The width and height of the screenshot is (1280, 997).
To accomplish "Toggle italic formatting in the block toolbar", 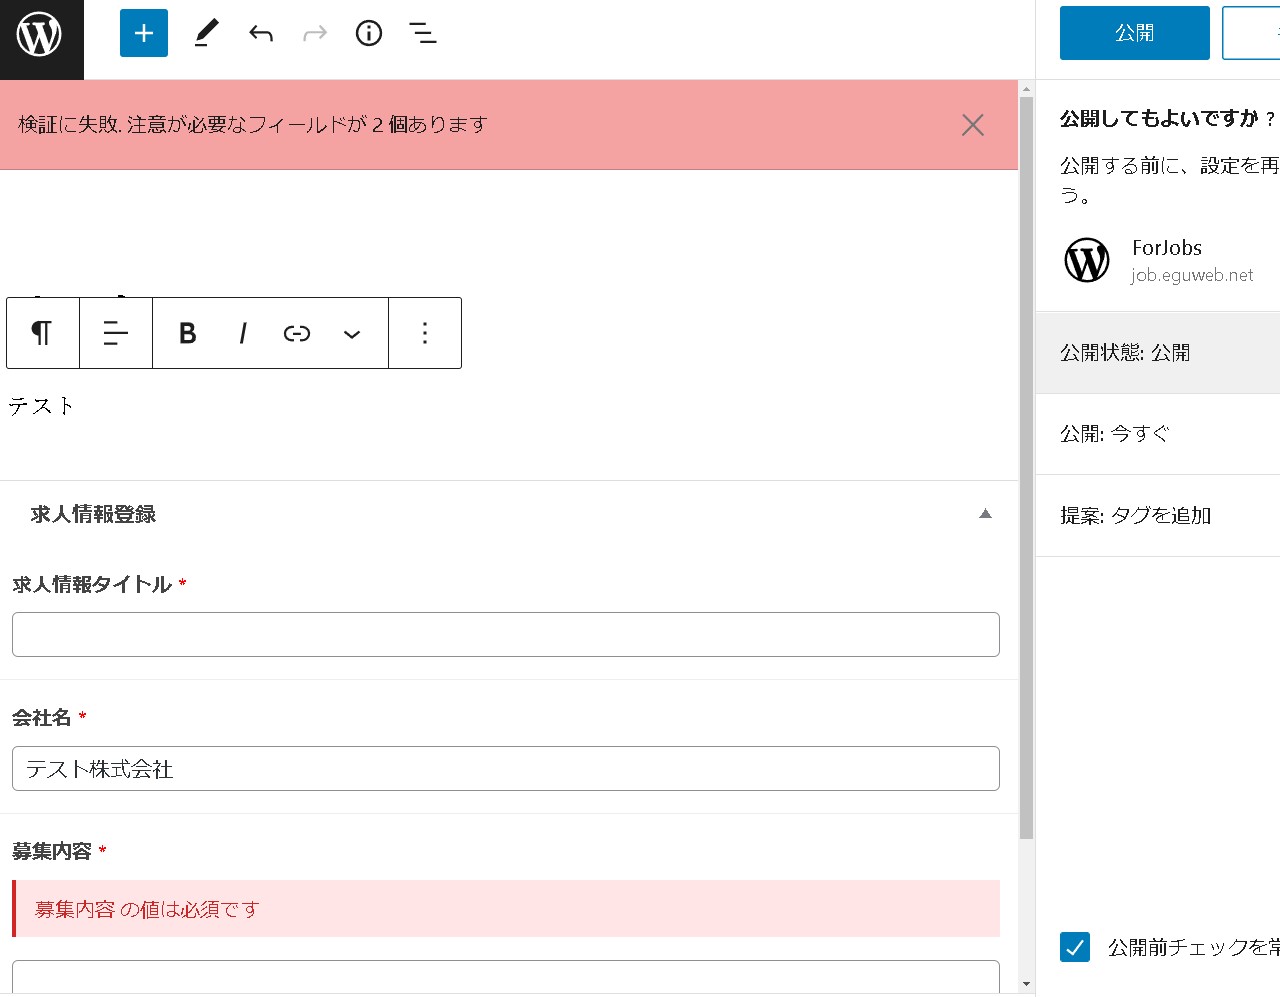I will click(243, 333).
